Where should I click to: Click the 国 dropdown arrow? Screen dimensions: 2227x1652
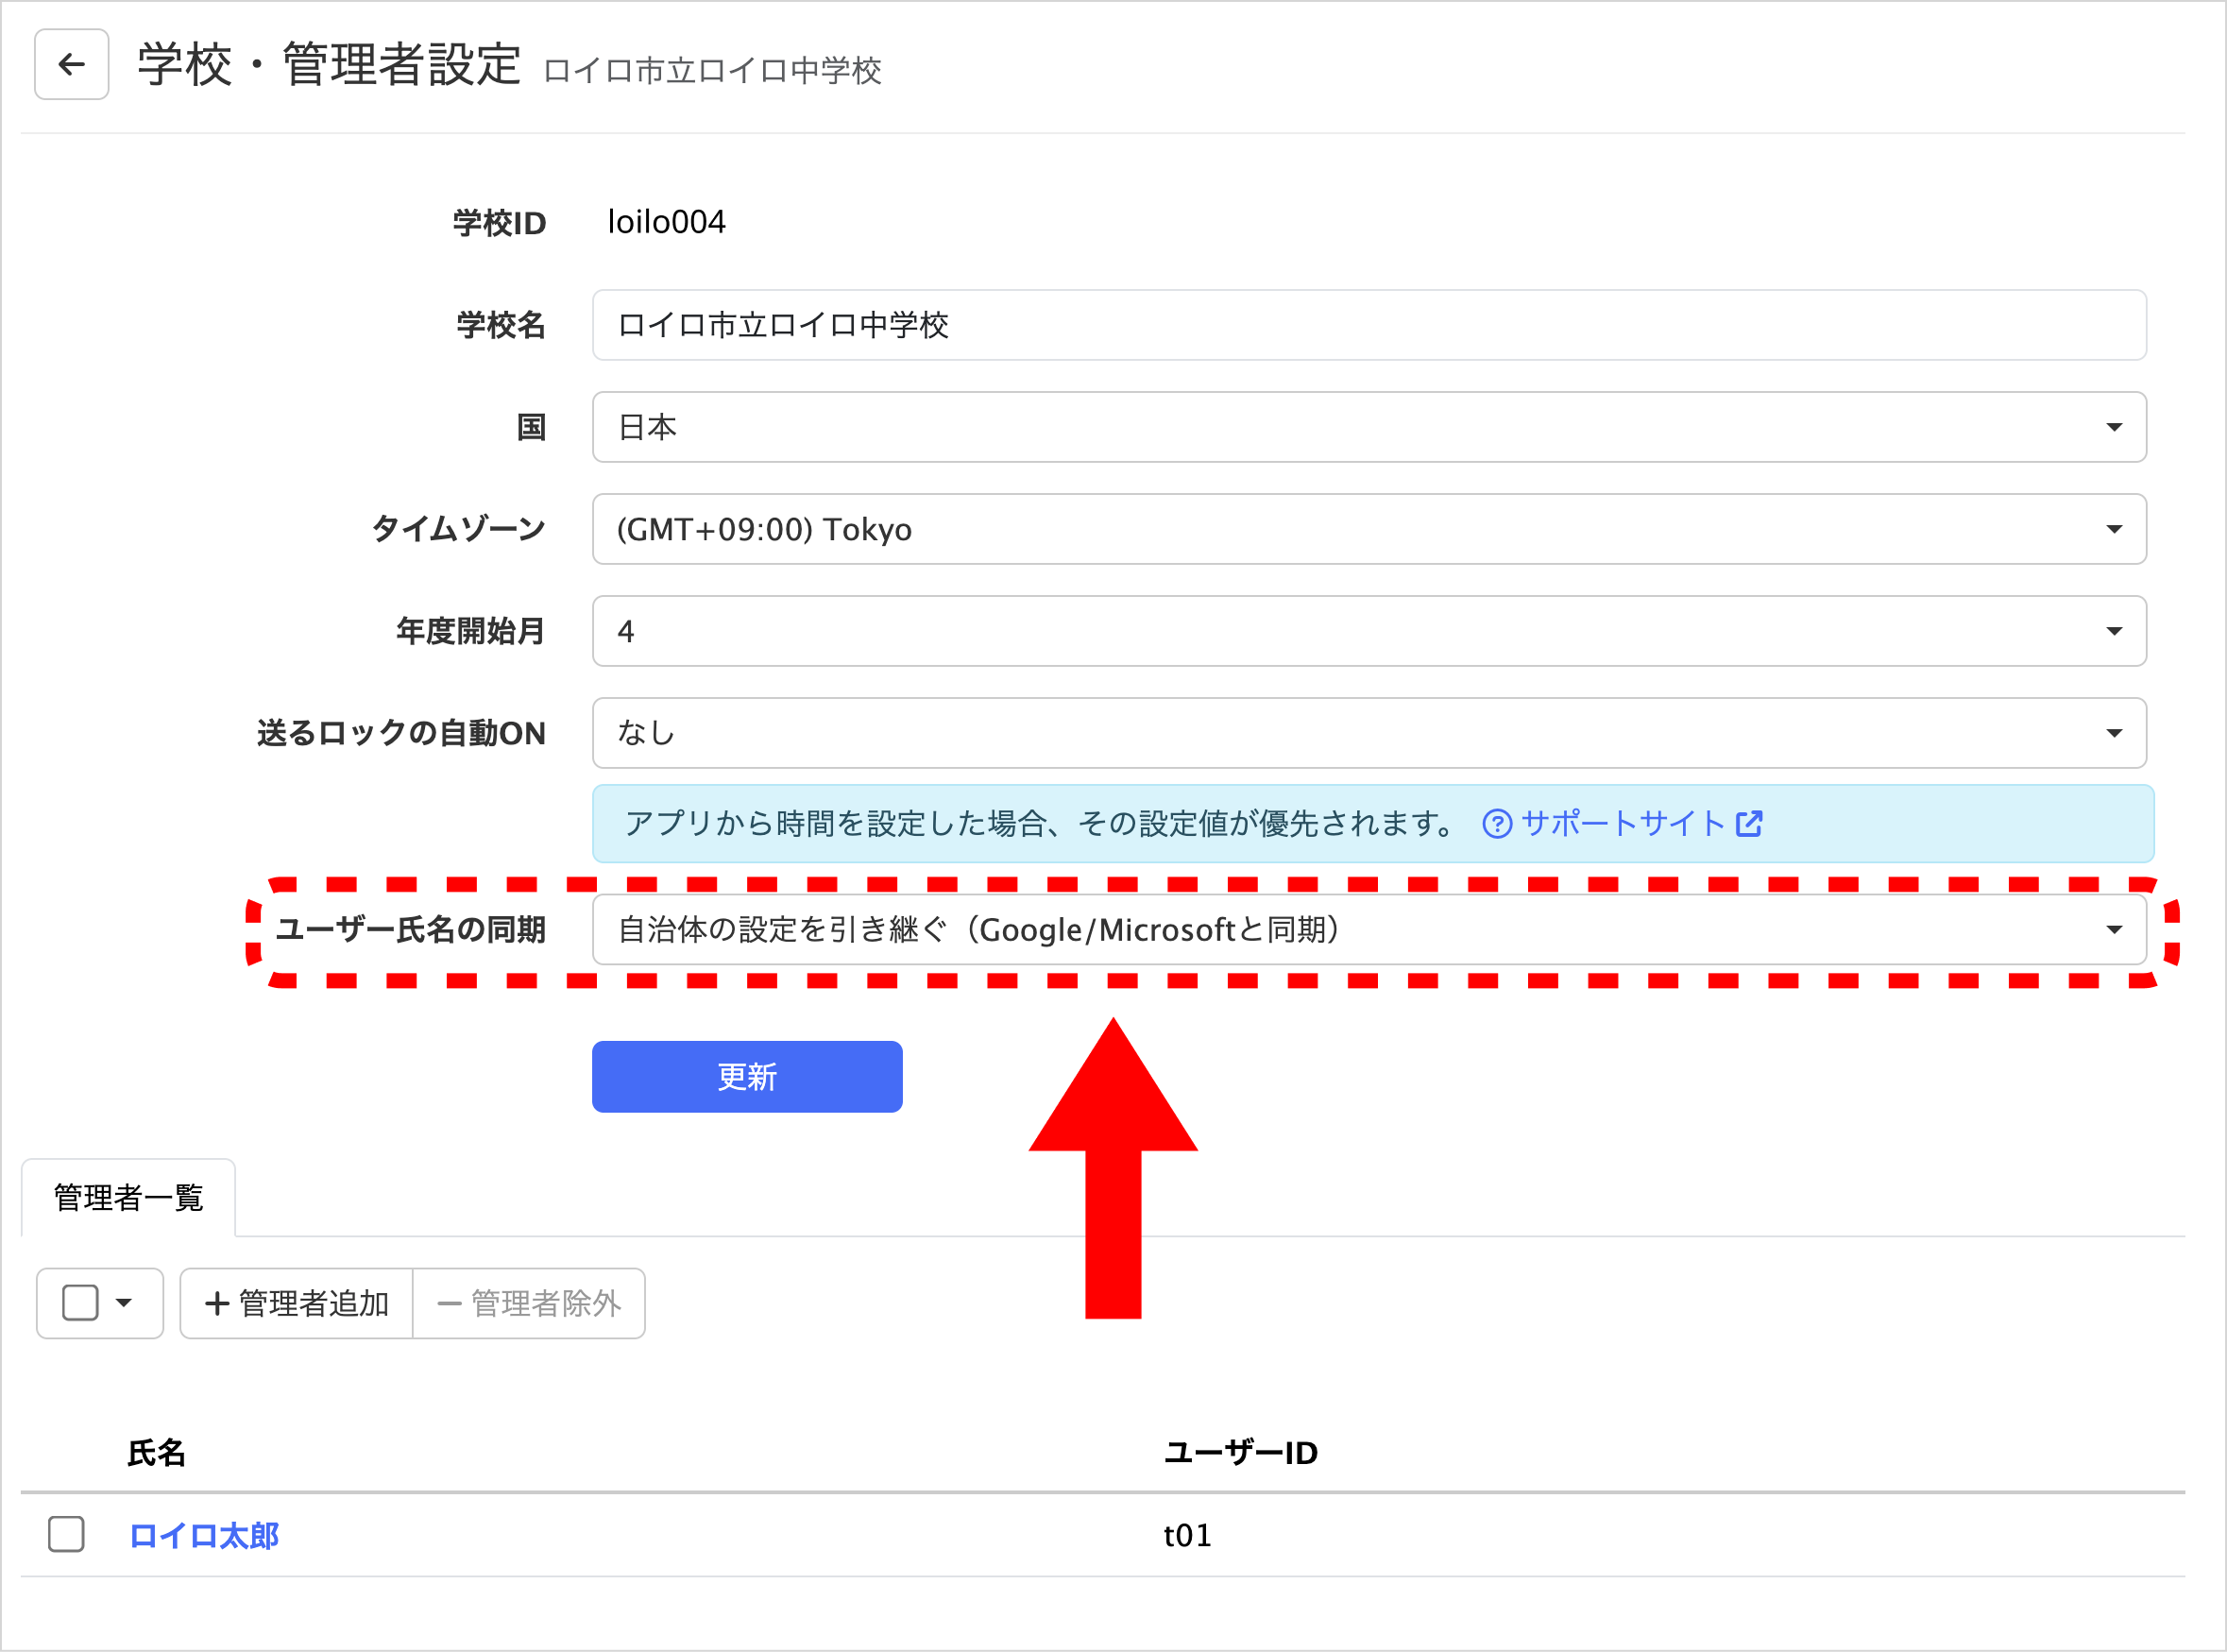[x=2113, y=428]
